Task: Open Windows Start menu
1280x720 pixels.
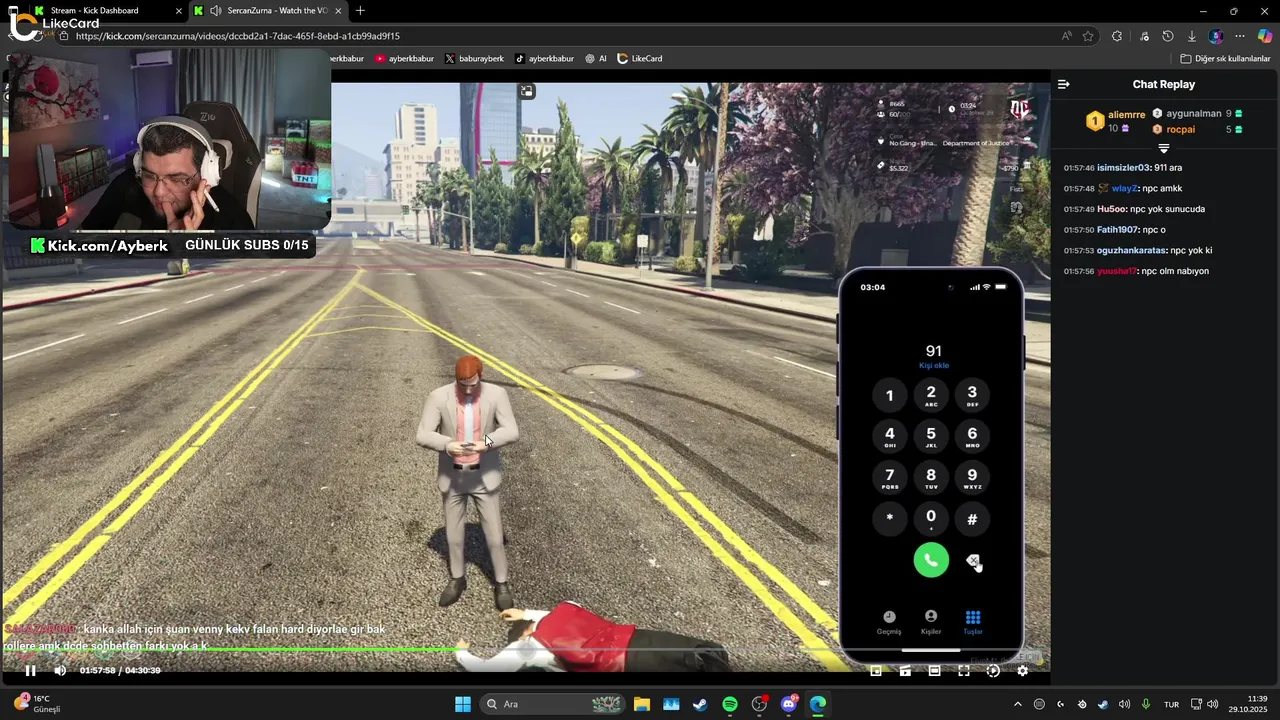Action: pos(463,704)
